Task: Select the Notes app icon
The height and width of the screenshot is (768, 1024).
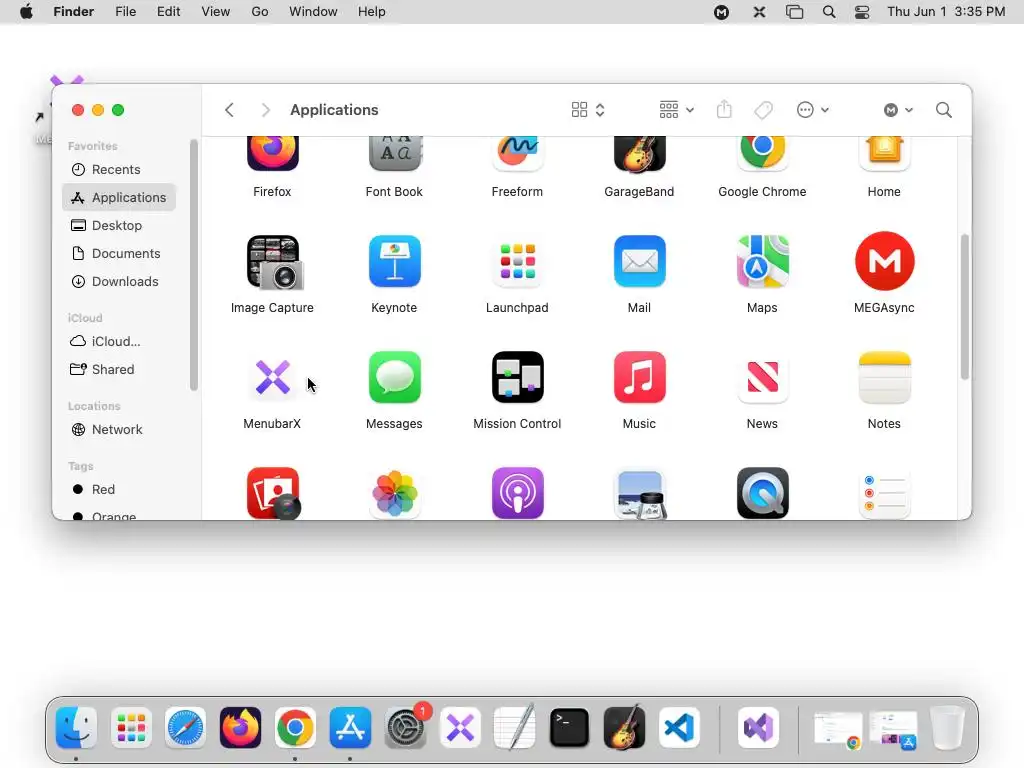Action: 884,377
